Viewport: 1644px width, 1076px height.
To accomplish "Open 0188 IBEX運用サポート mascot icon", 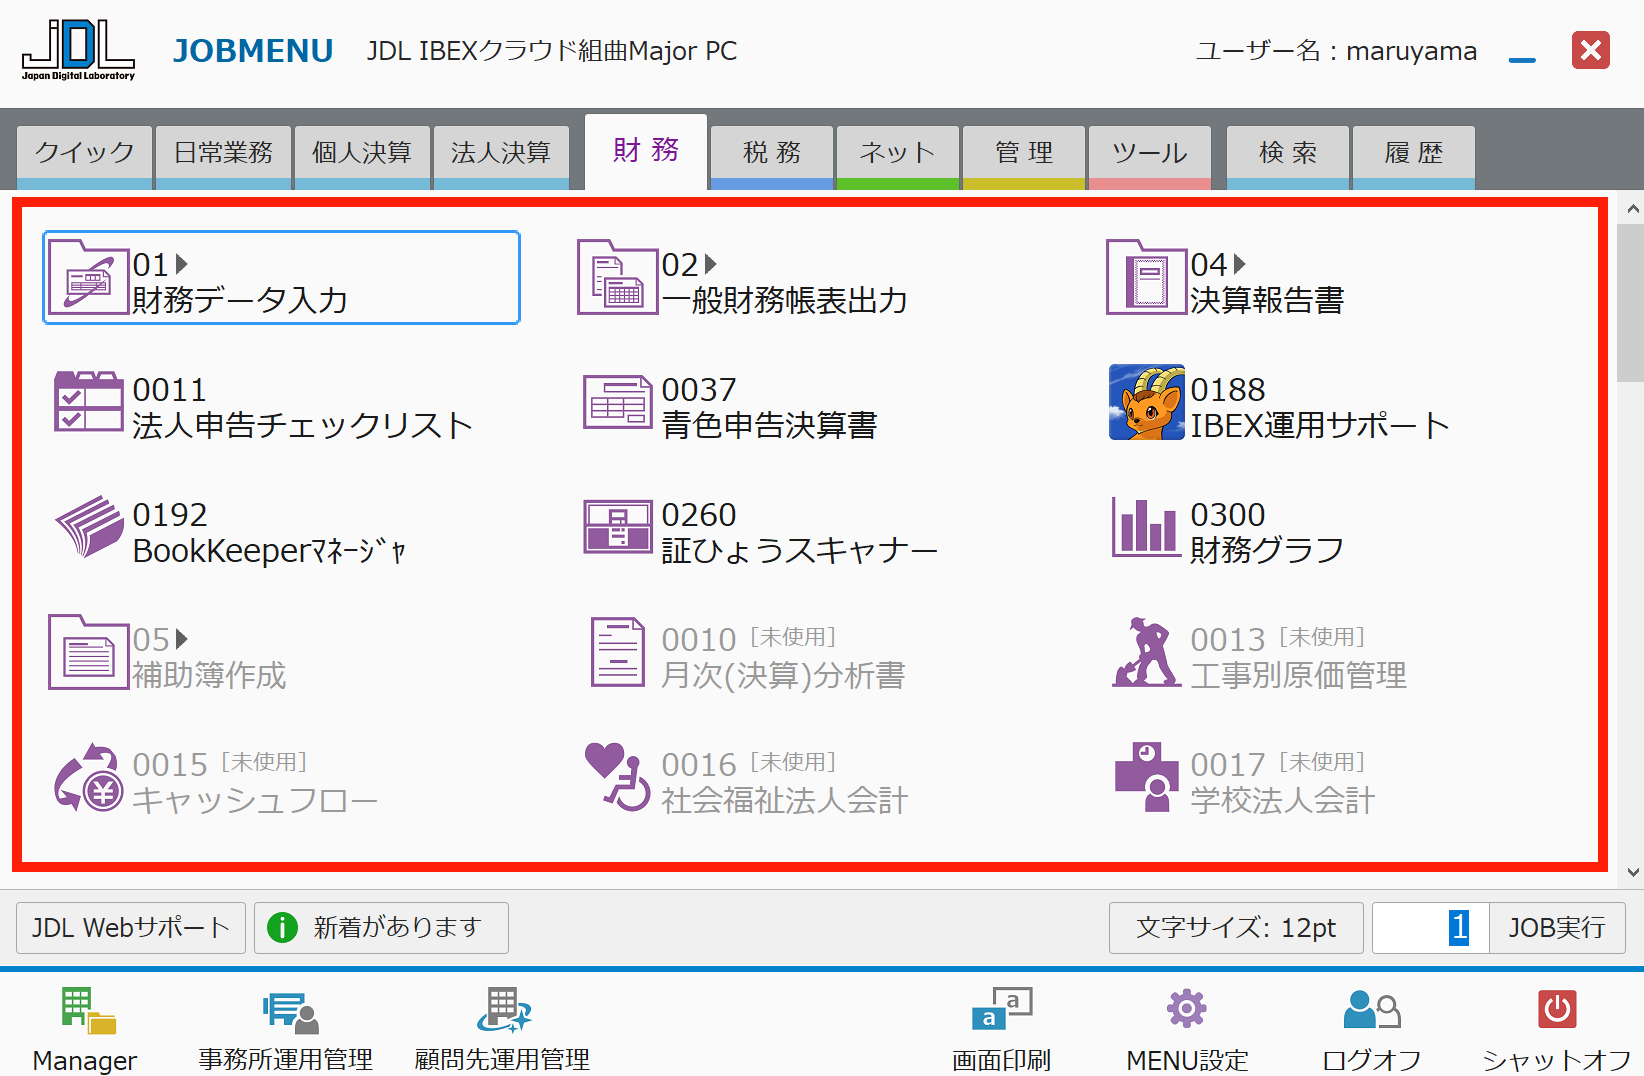I will coord(1147,402).
